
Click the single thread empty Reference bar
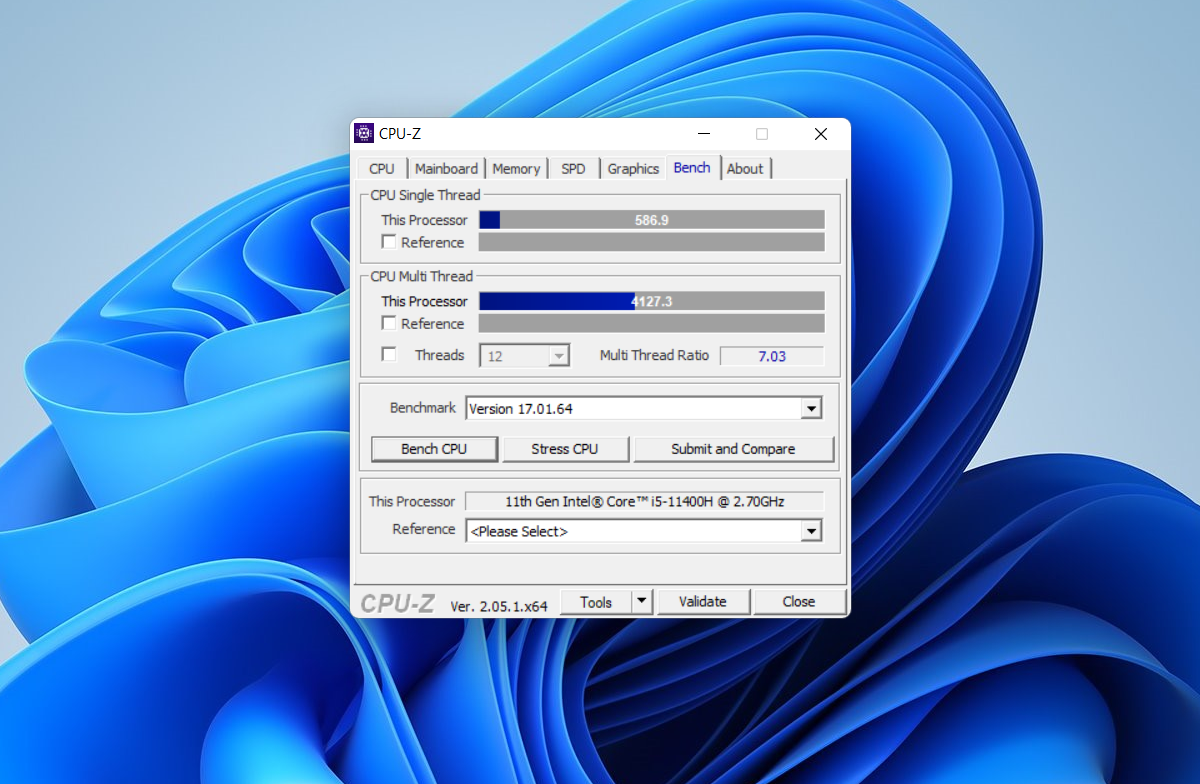[652, 242]
